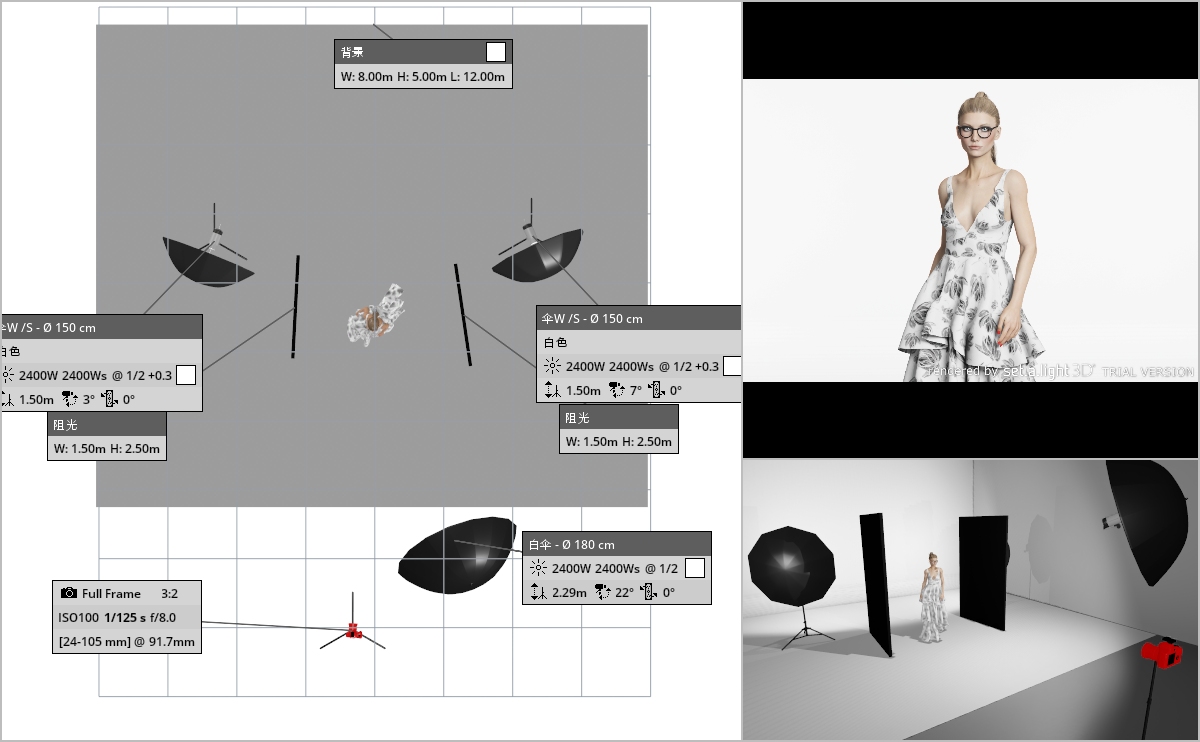Click the color swatch in the 白伞 Ø 180 cm label
The image size is (1200, 742).
pos(695,568)
